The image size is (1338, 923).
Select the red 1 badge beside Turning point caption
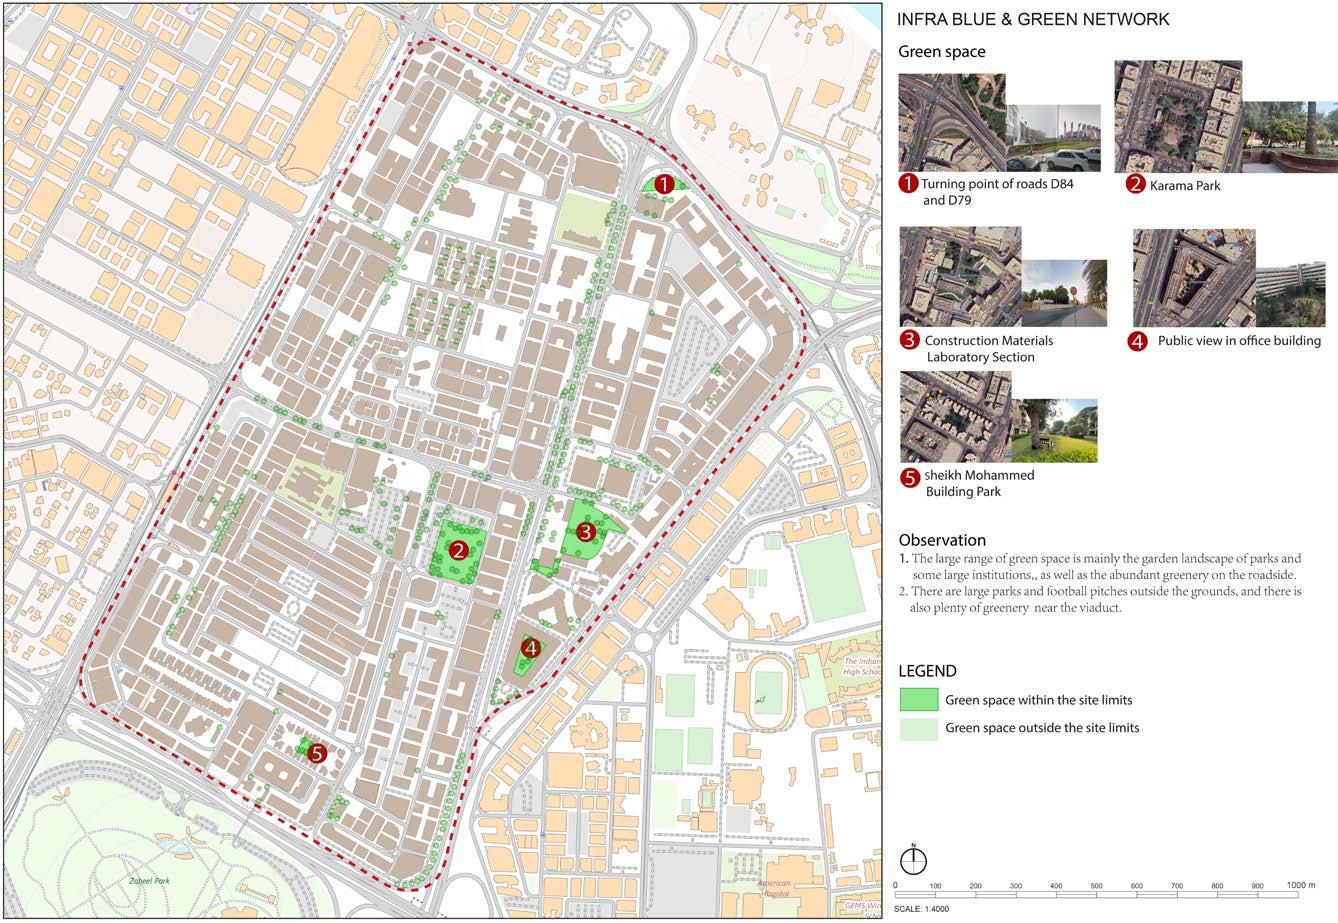point(908,184)
